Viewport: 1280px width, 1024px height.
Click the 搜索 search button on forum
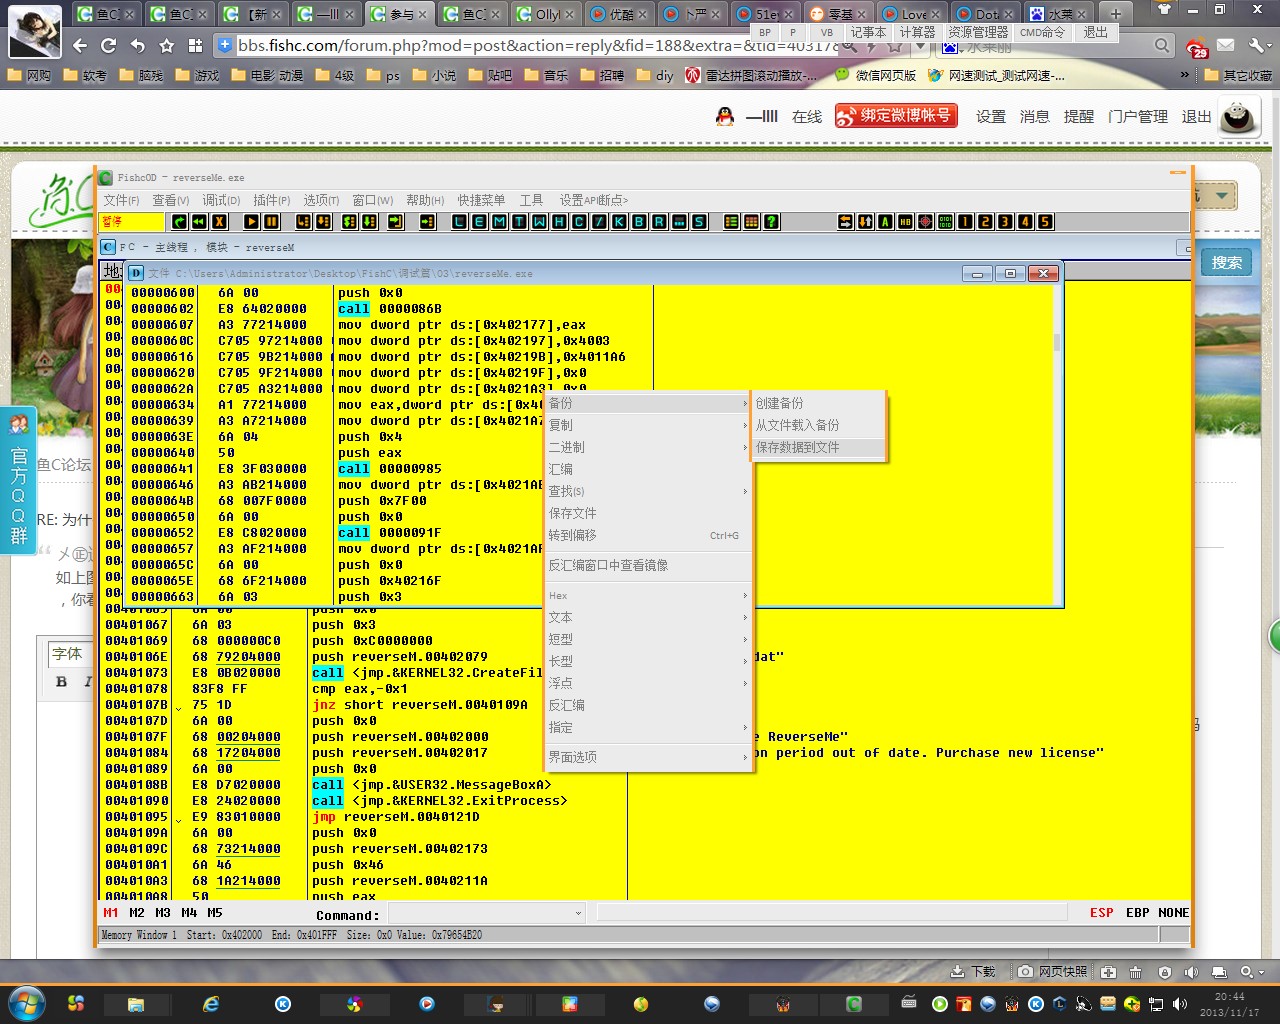click(x=1226, y=262)
